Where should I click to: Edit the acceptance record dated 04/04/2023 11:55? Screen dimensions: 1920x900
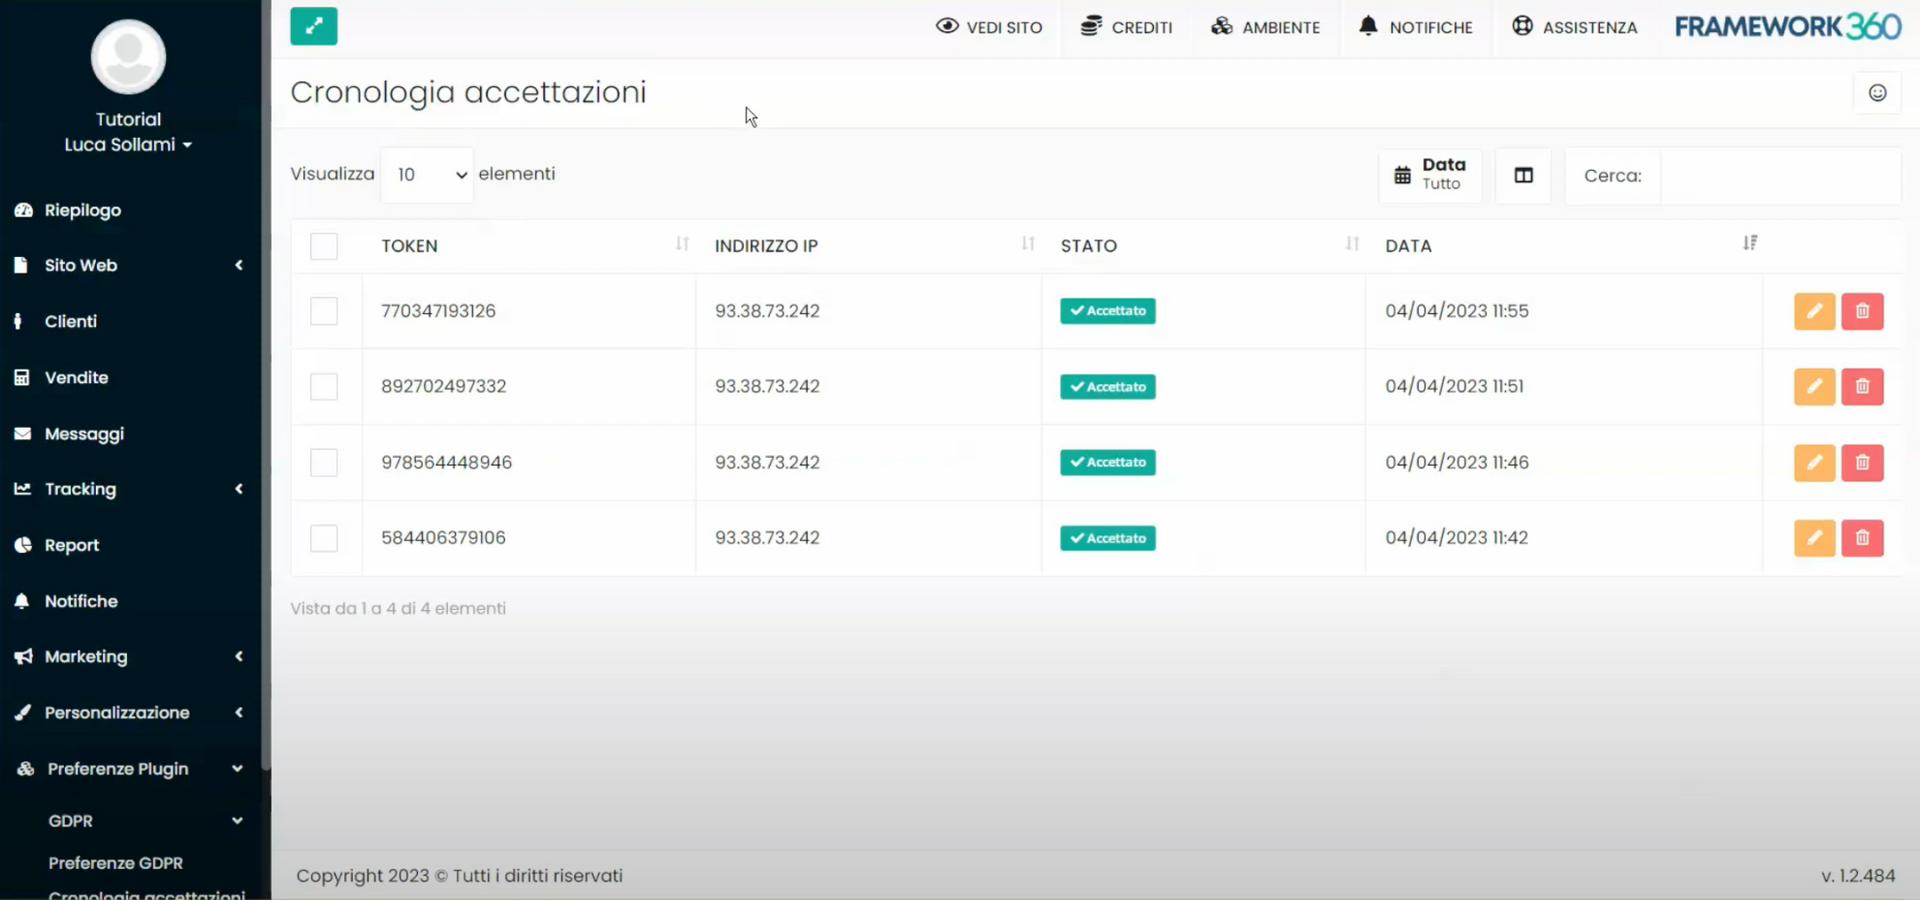pyautogui.click(x=1813, y=311)
